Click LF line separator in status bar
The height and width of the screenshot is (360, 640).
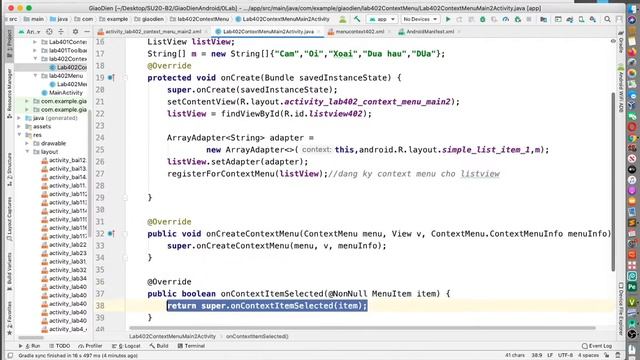tap(550, 356)
